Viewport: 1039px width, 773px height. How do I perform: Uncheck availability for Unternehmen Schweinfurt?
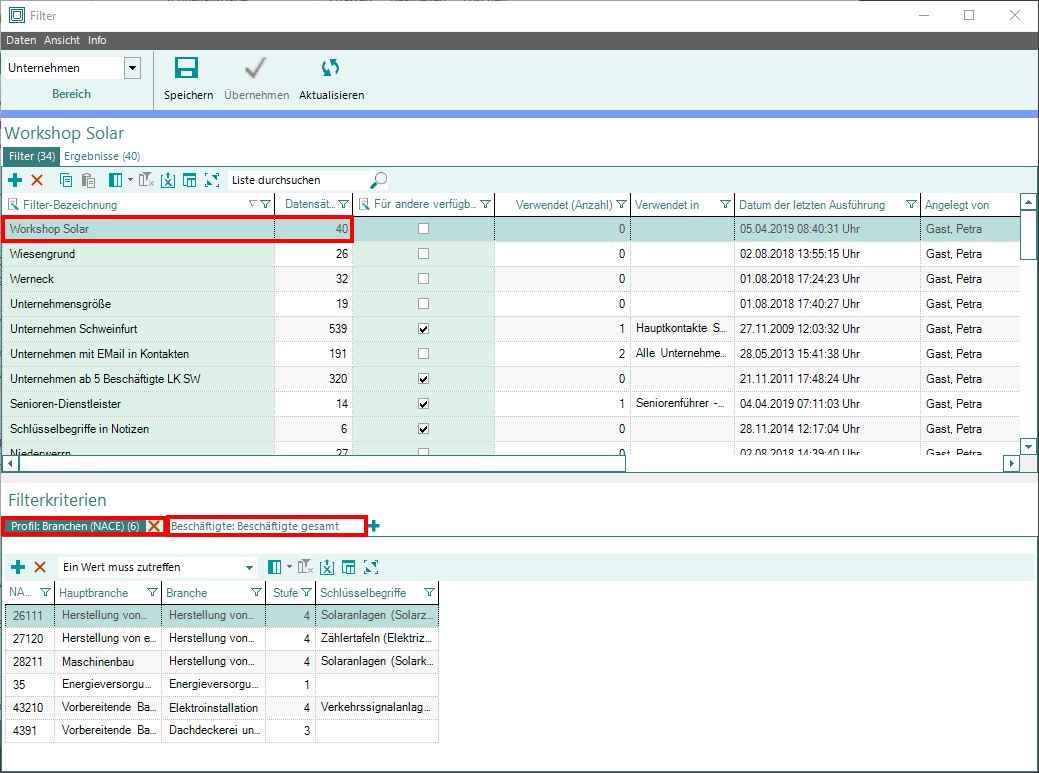point(423,329)
